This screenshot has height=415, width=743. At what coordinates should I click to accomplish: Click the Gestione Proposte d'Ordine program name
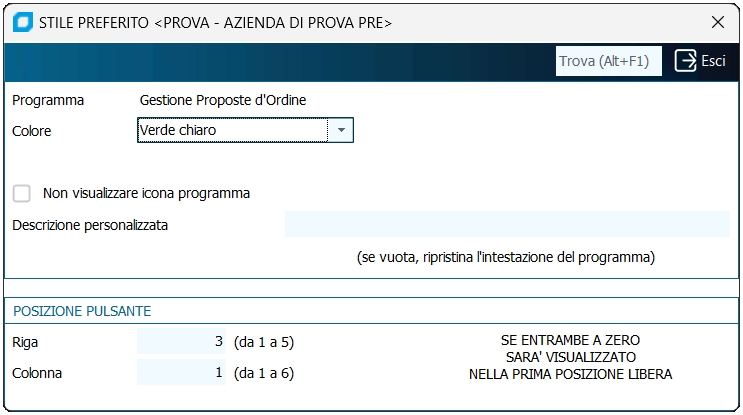point(223,100)
